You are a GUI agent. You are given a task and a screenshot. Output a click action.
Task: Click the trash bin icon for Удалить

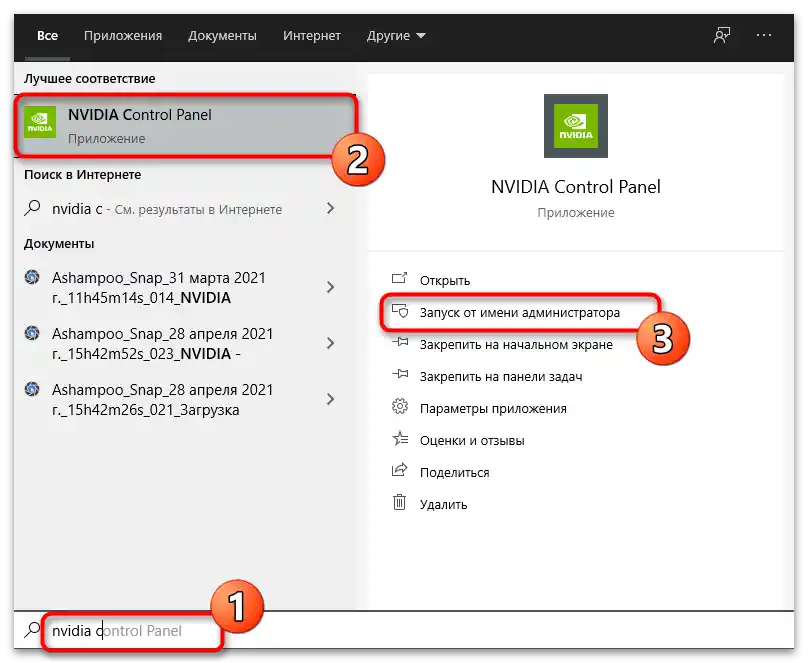click(x=399, y=502)
